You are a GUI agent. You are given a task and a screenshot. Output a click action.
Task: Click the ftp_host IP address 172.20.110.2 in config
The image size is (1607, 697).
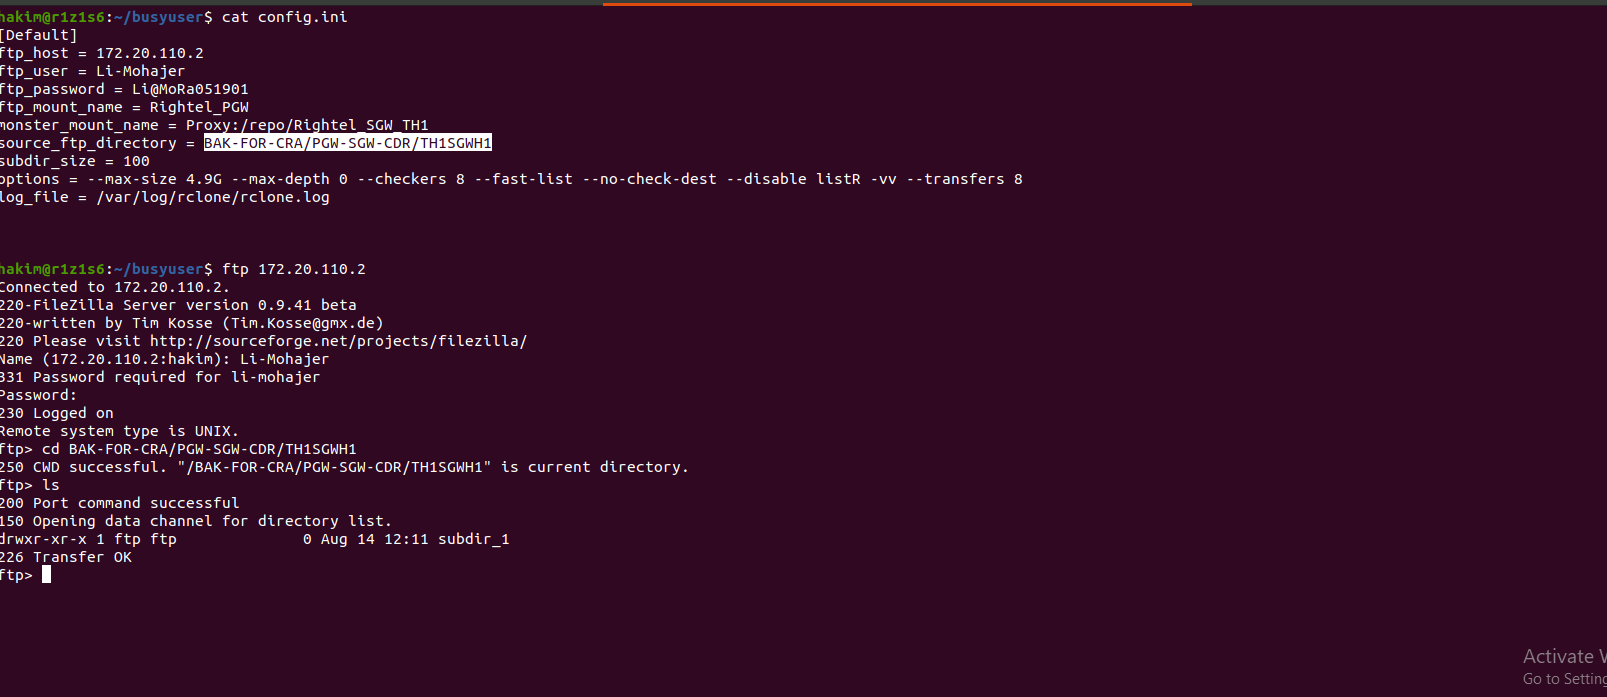coord(149,53)
